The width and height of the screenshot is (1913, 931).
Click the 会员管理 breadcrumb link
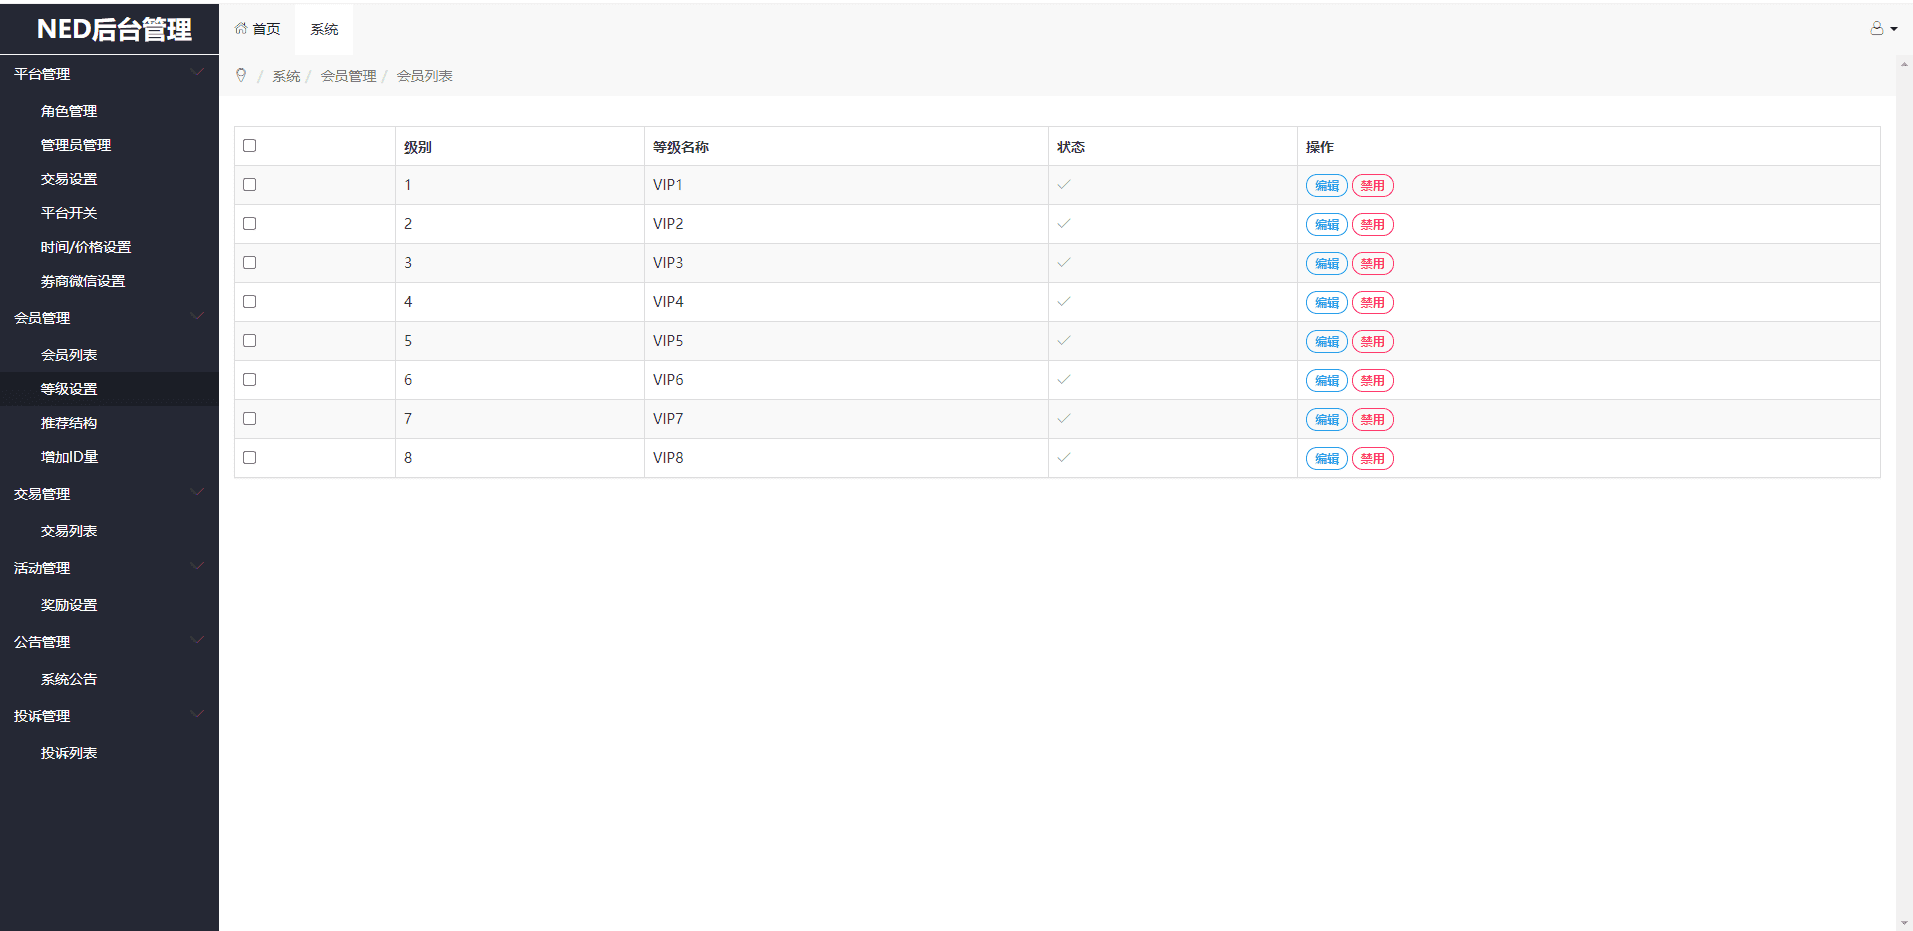[348, 76]
